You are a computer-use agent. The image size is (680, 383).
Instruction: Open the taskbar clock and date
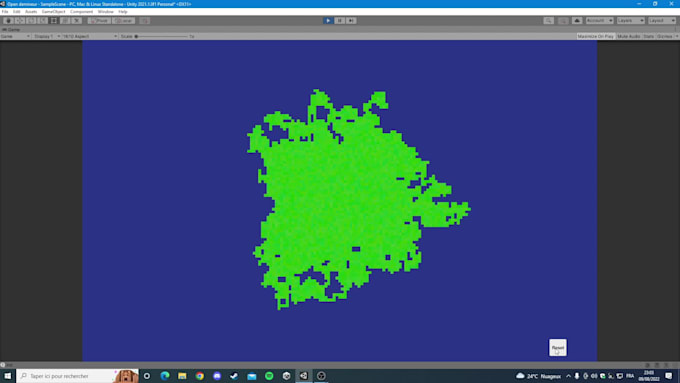click(x=649, y=376)
